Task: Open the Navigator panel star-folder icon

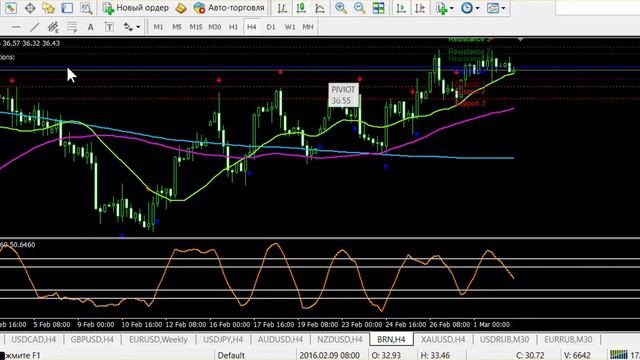Action: pos(48,8)
